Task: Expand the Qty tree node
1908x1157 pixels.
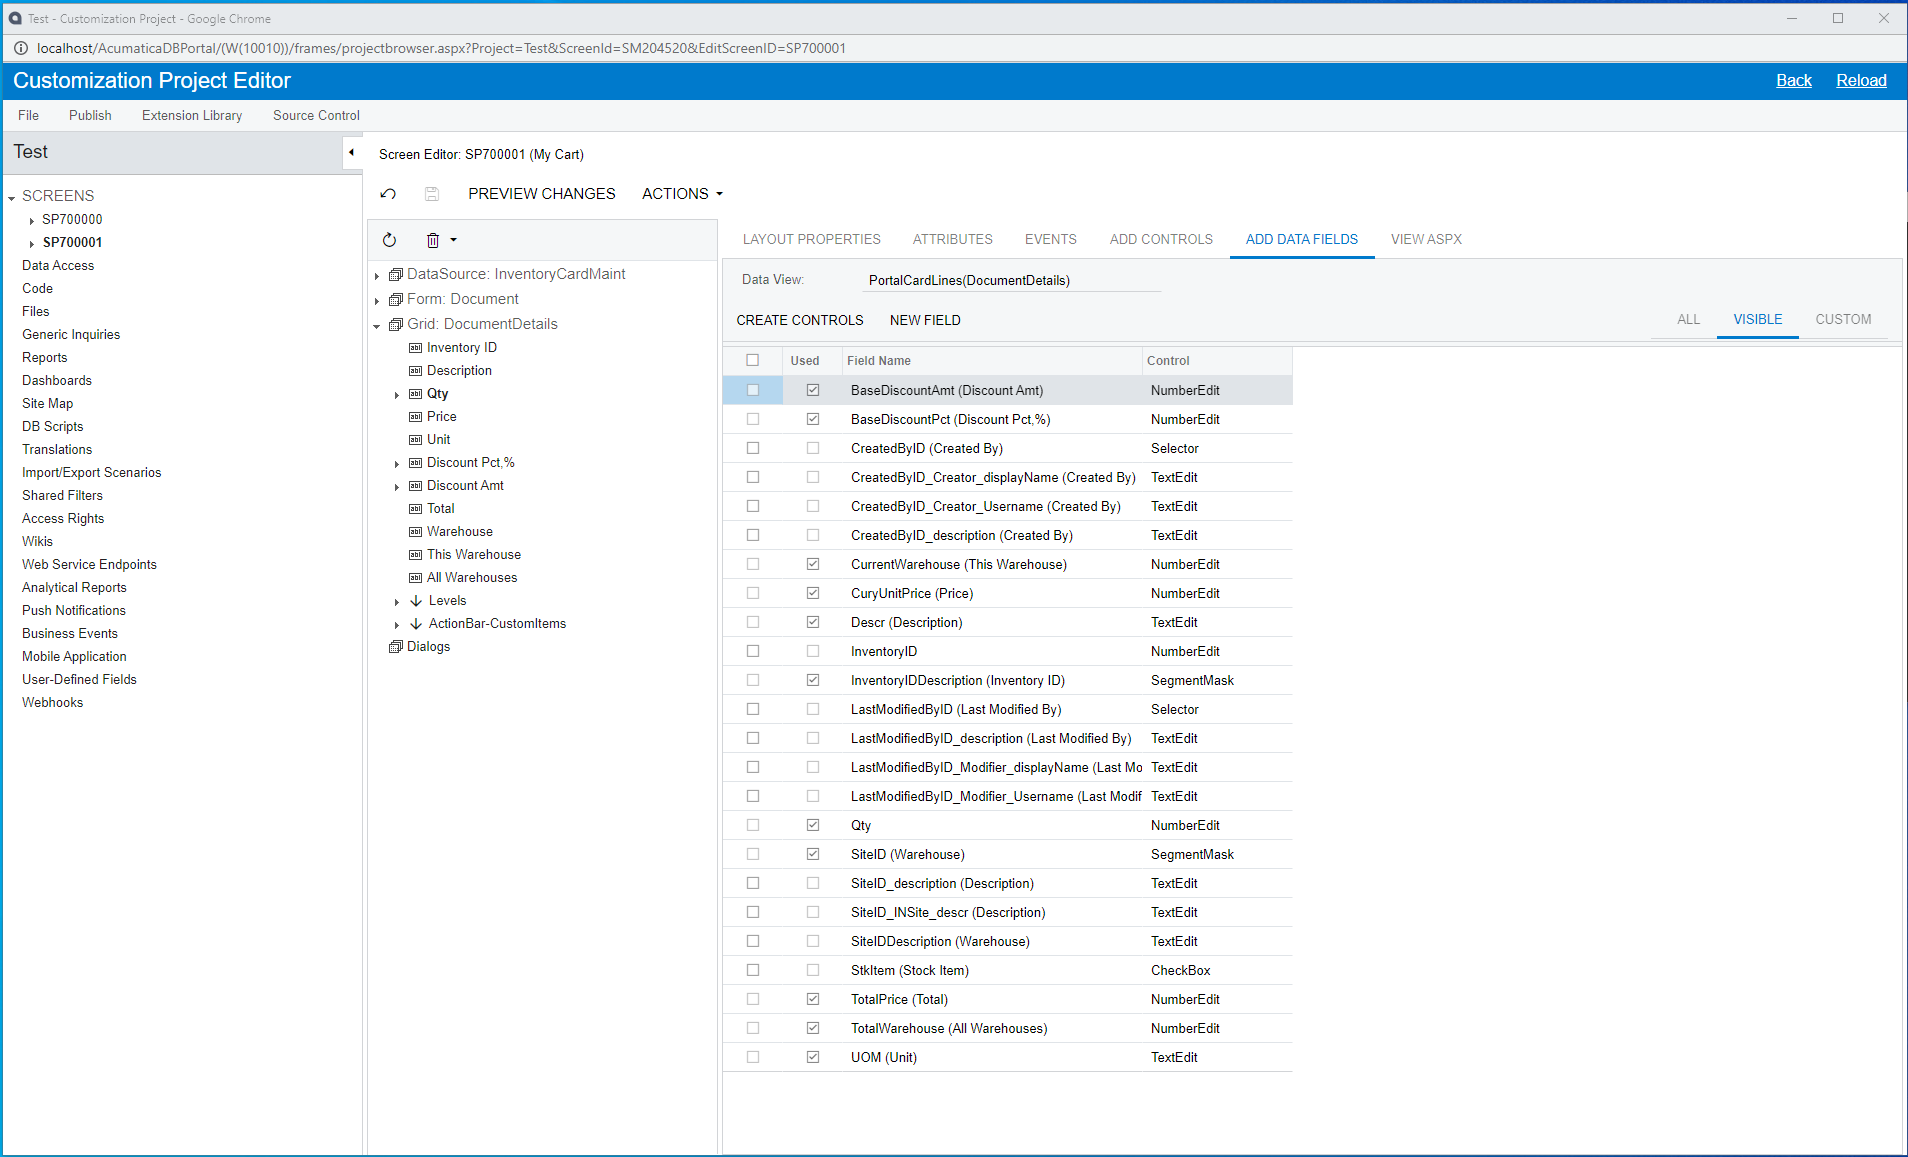Action: click(x=397, y=395)
